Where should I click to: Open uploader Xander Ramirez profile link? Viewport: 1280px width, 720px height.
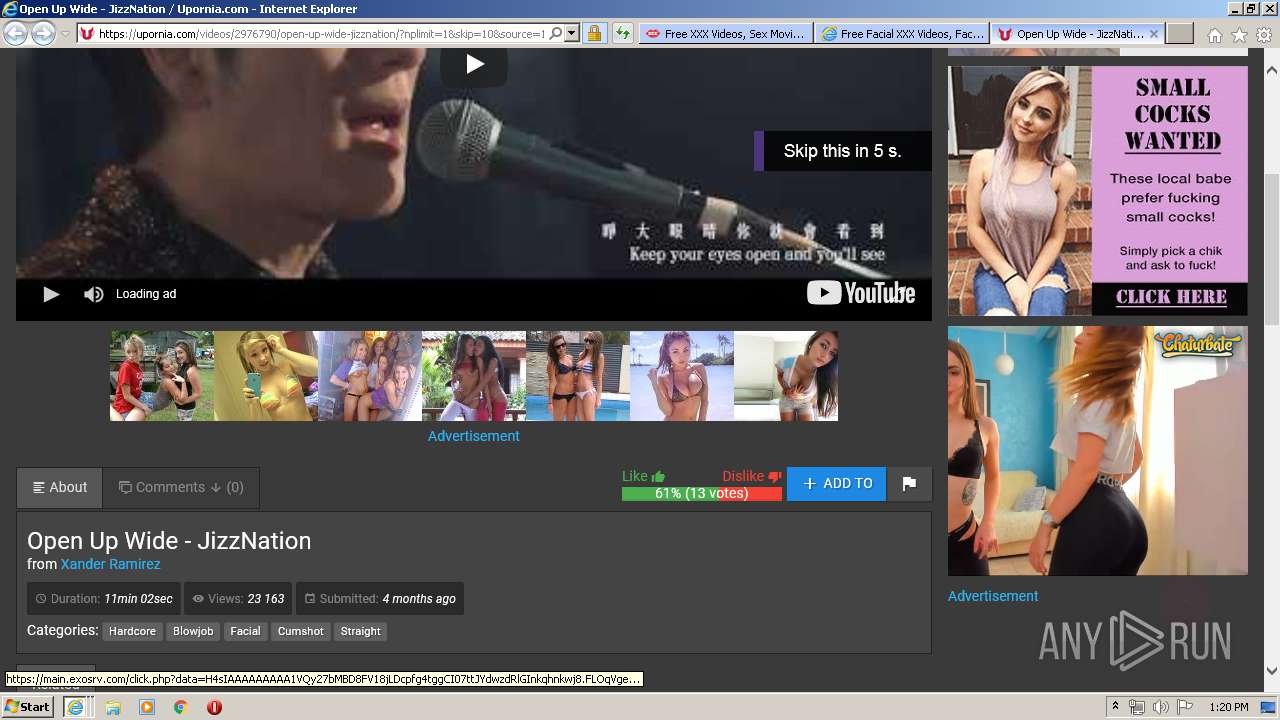click(110, 564)
